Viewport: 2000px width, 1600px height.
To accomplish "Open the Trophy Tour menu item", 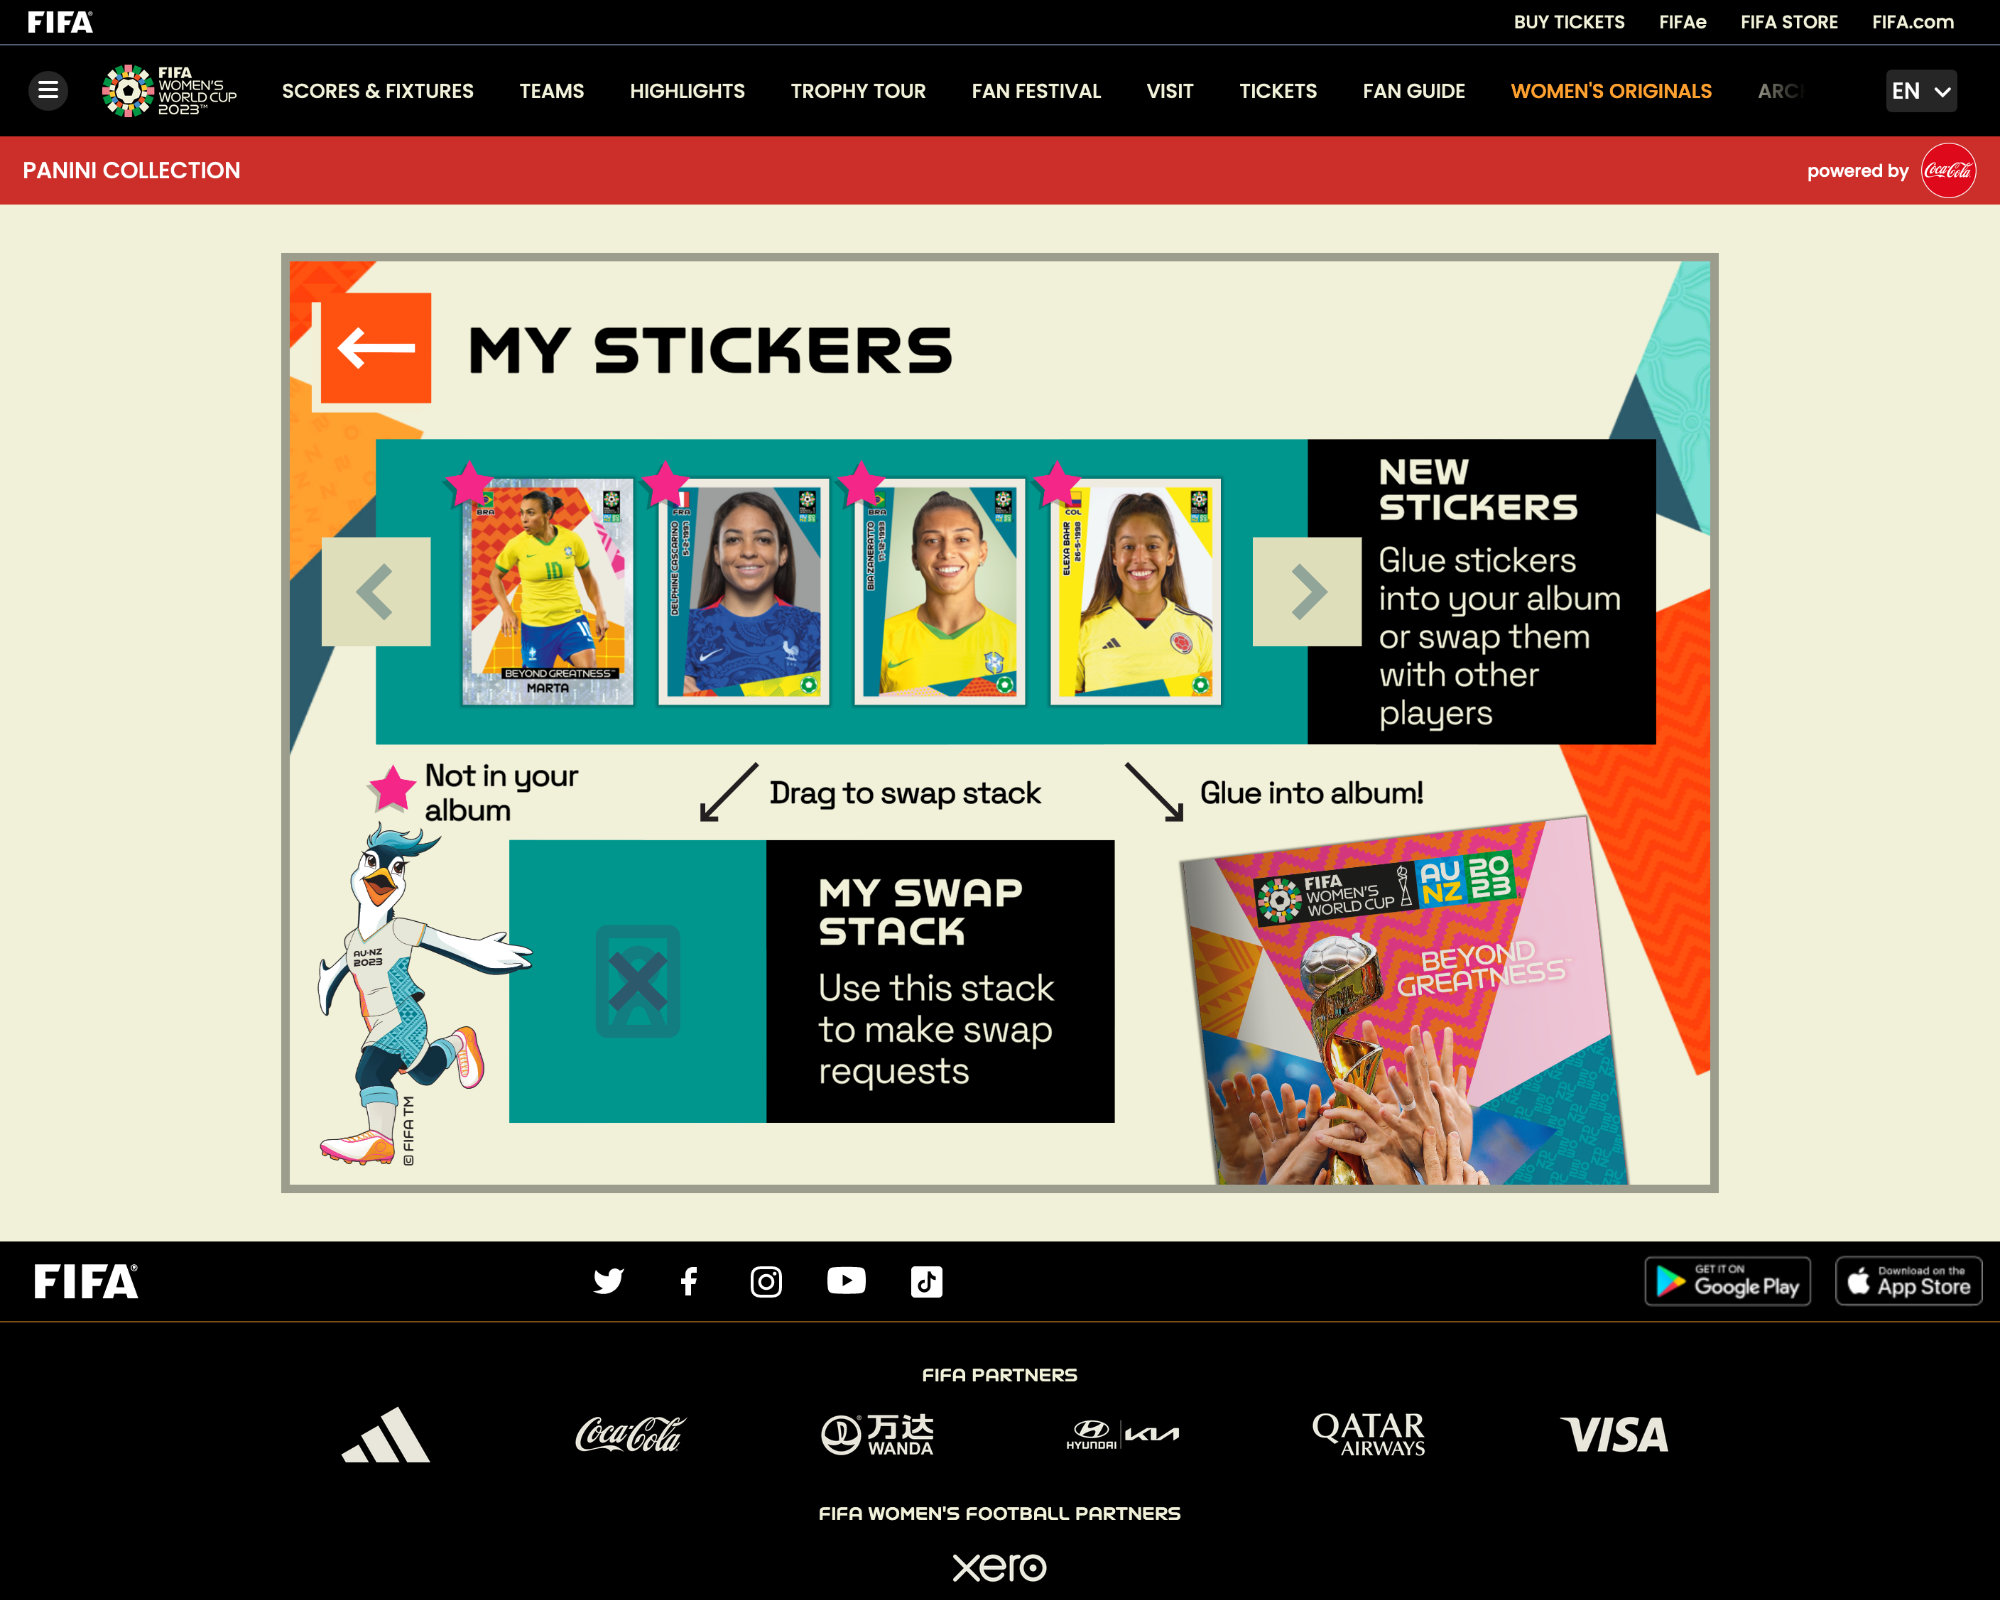I will tap(858, 91).
